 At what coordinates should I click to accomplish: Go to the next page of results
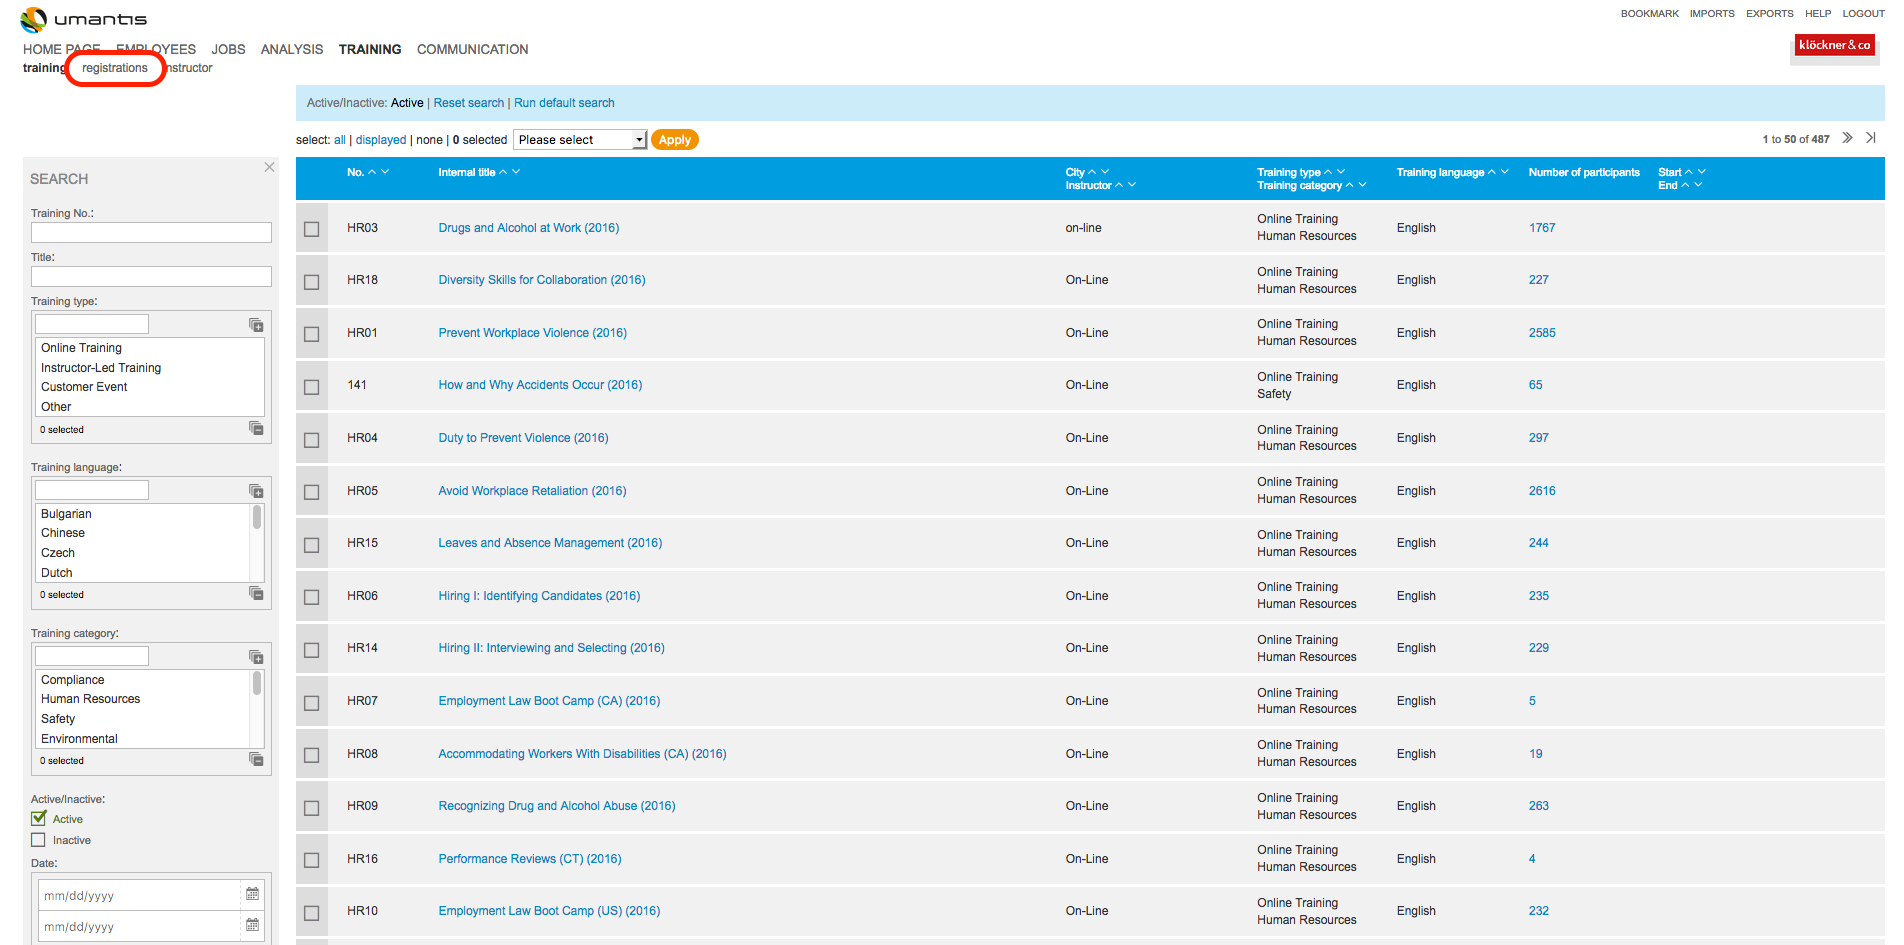click(1847, 138)
